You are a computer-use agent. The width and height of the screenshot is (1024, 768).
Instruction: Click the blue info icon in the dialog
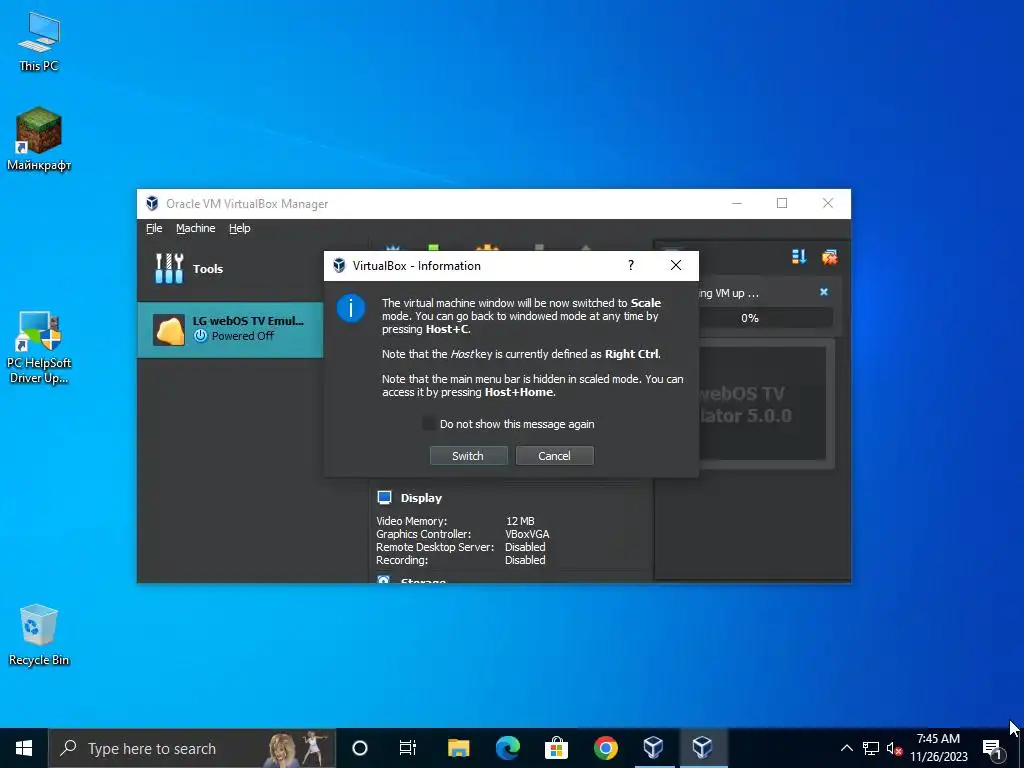point(351,308)
